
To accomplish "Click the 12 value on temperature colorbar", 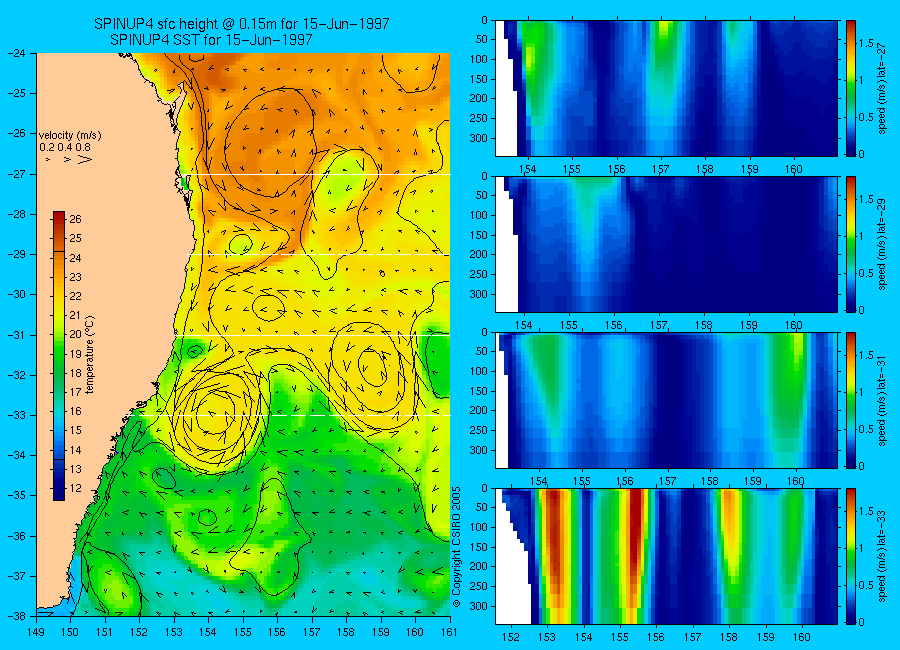I will click(x=76, y=488).
